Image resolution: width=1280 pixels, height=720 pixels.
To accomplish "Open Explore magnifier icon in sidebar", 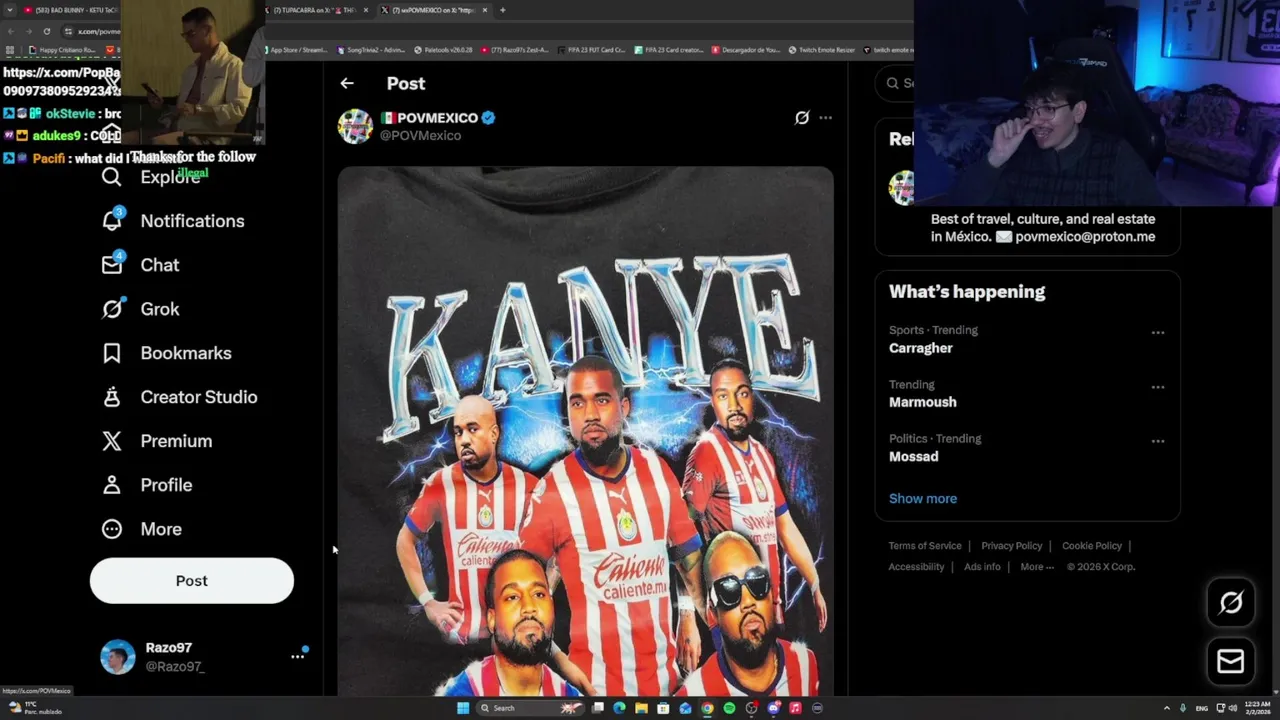I will [112, 177].
